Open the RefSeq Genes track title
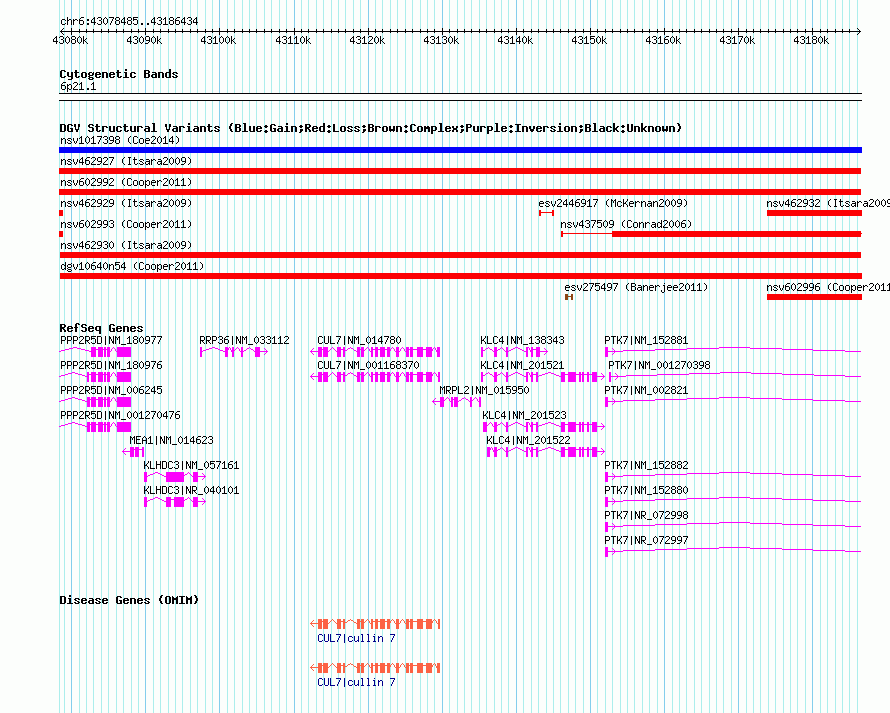The width and height of the screenshot is (890, 713). pyautogui.click(x=101, y=328)
